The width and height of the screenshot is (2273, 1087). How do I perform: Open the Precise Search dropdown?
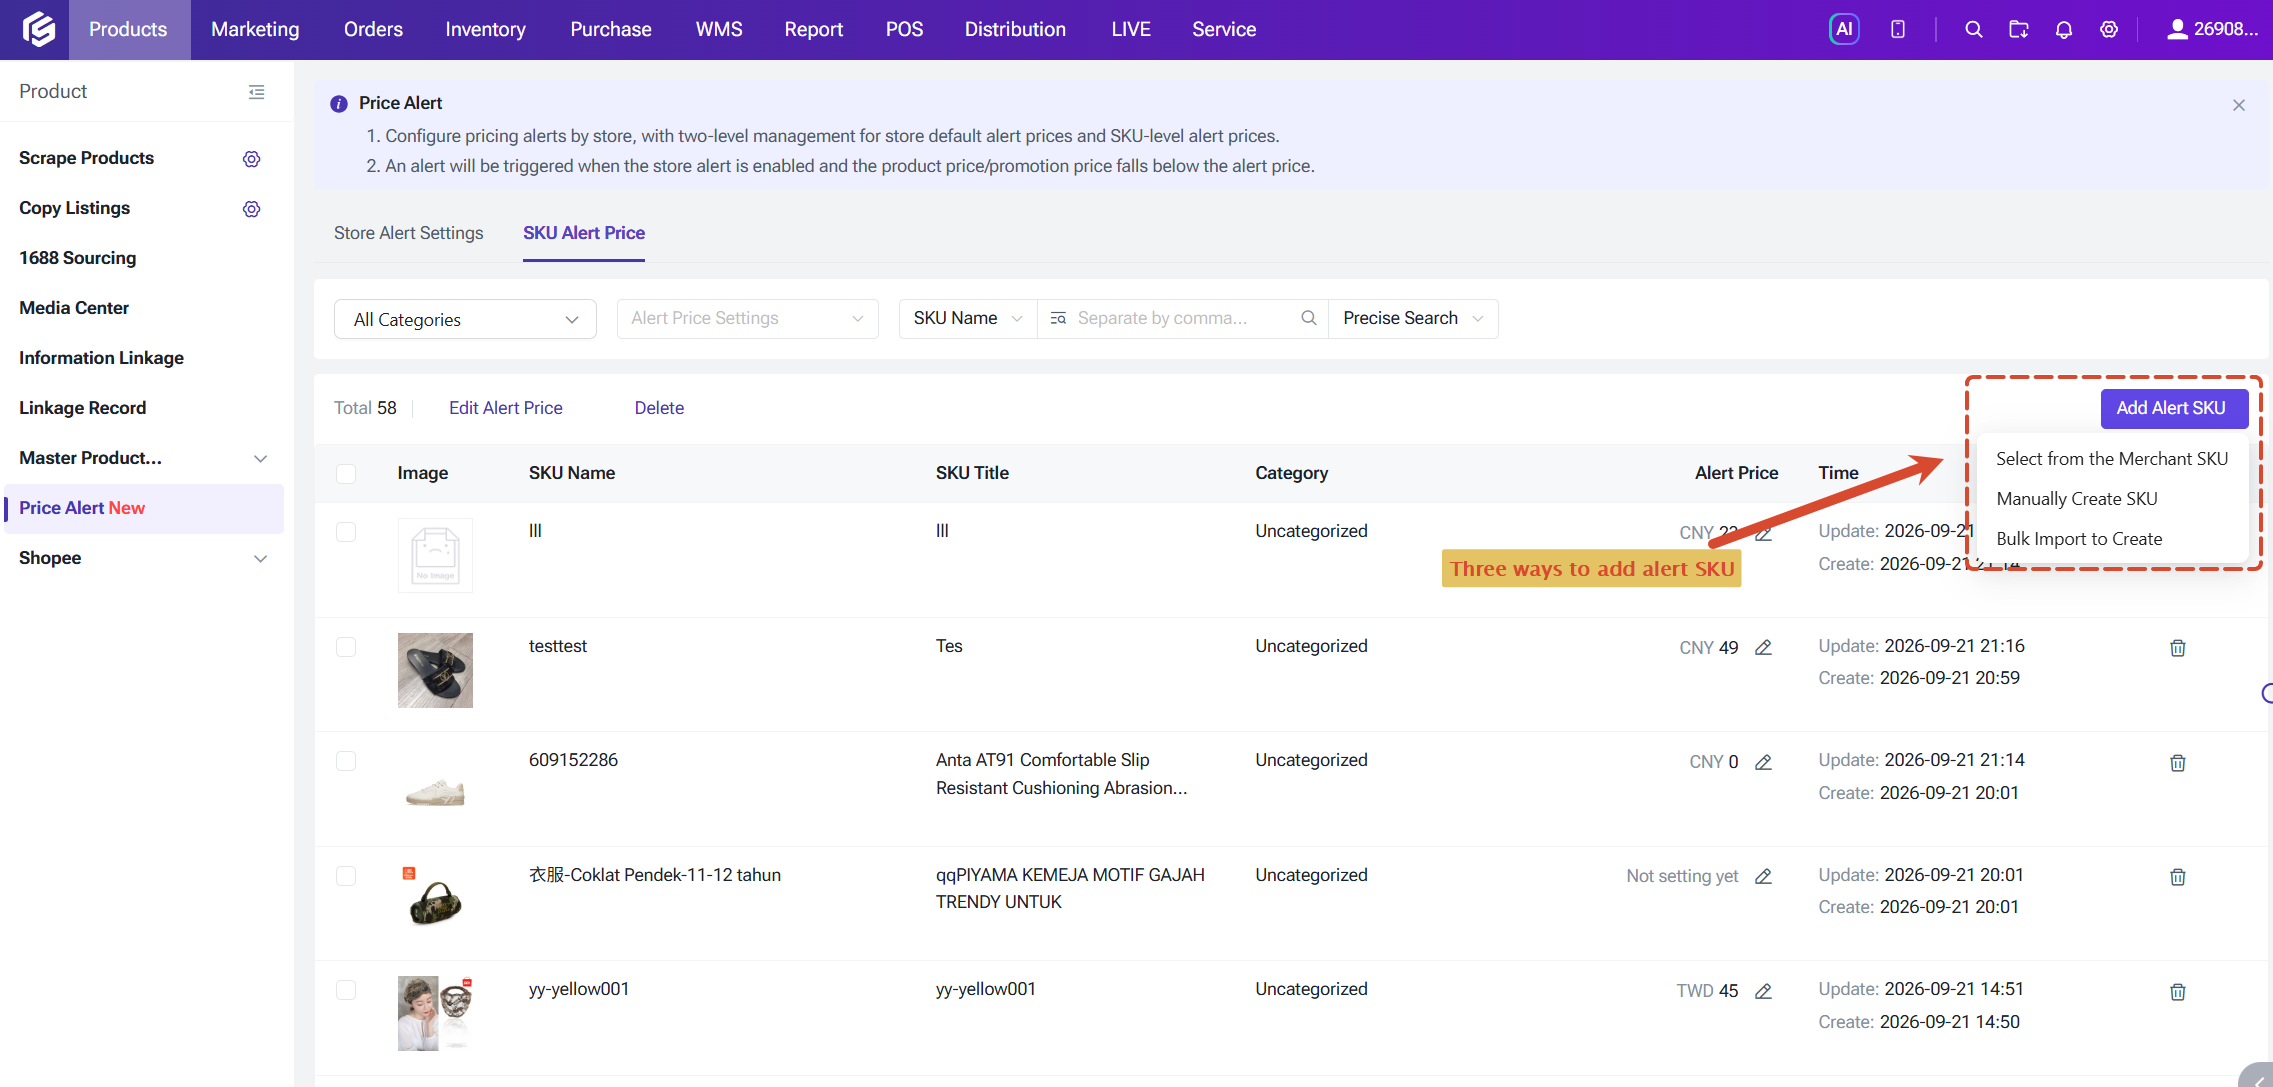pyautogui.click(x=1412, y=318)
